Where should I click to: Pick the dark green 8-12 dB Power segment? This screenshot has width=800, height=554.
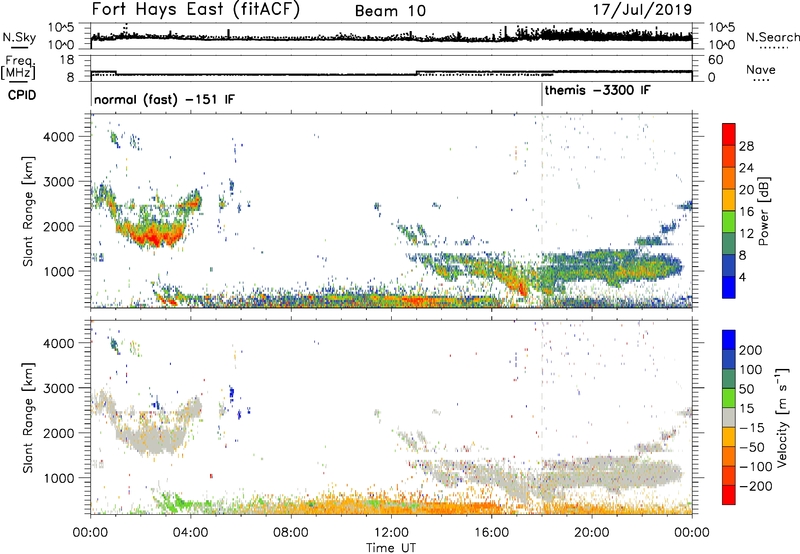click(729, 244)
